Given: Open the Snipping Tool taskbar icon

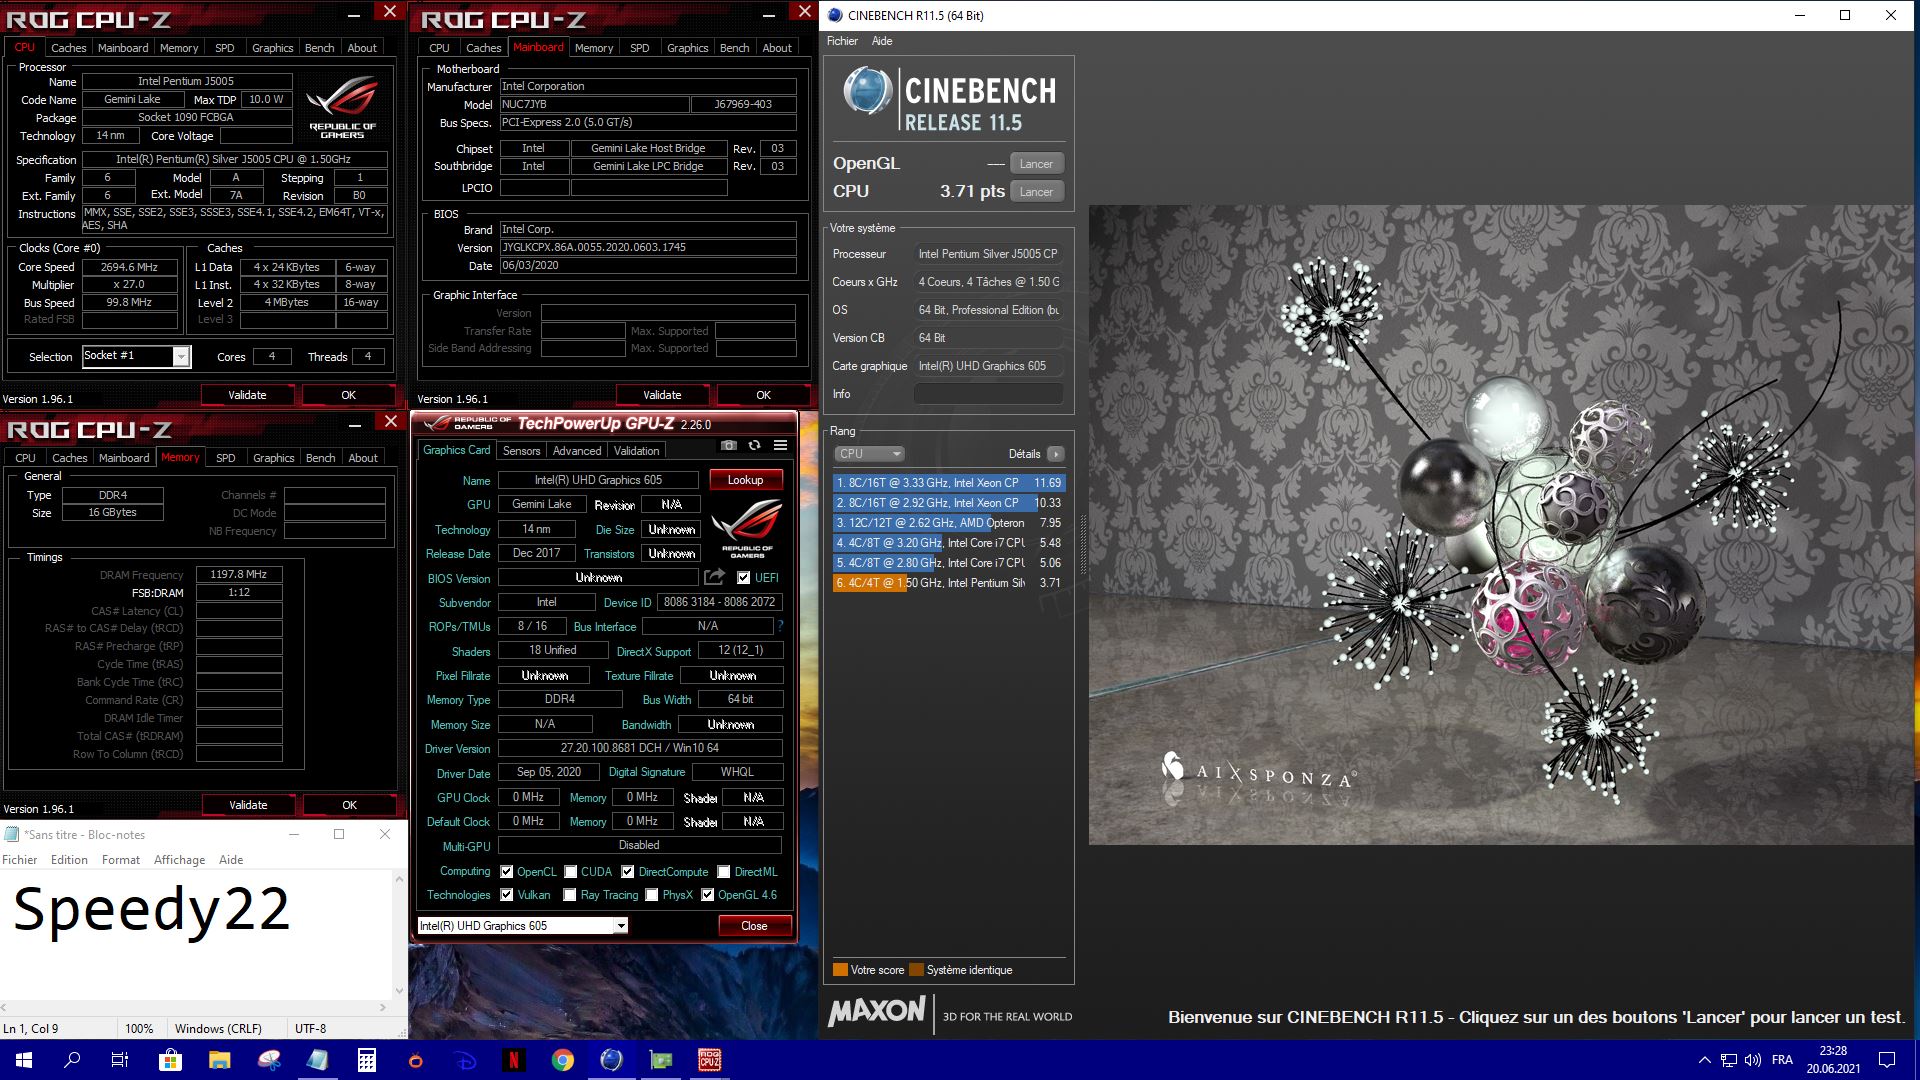Looking at the screenshot, I should (x=268, y=1060).
